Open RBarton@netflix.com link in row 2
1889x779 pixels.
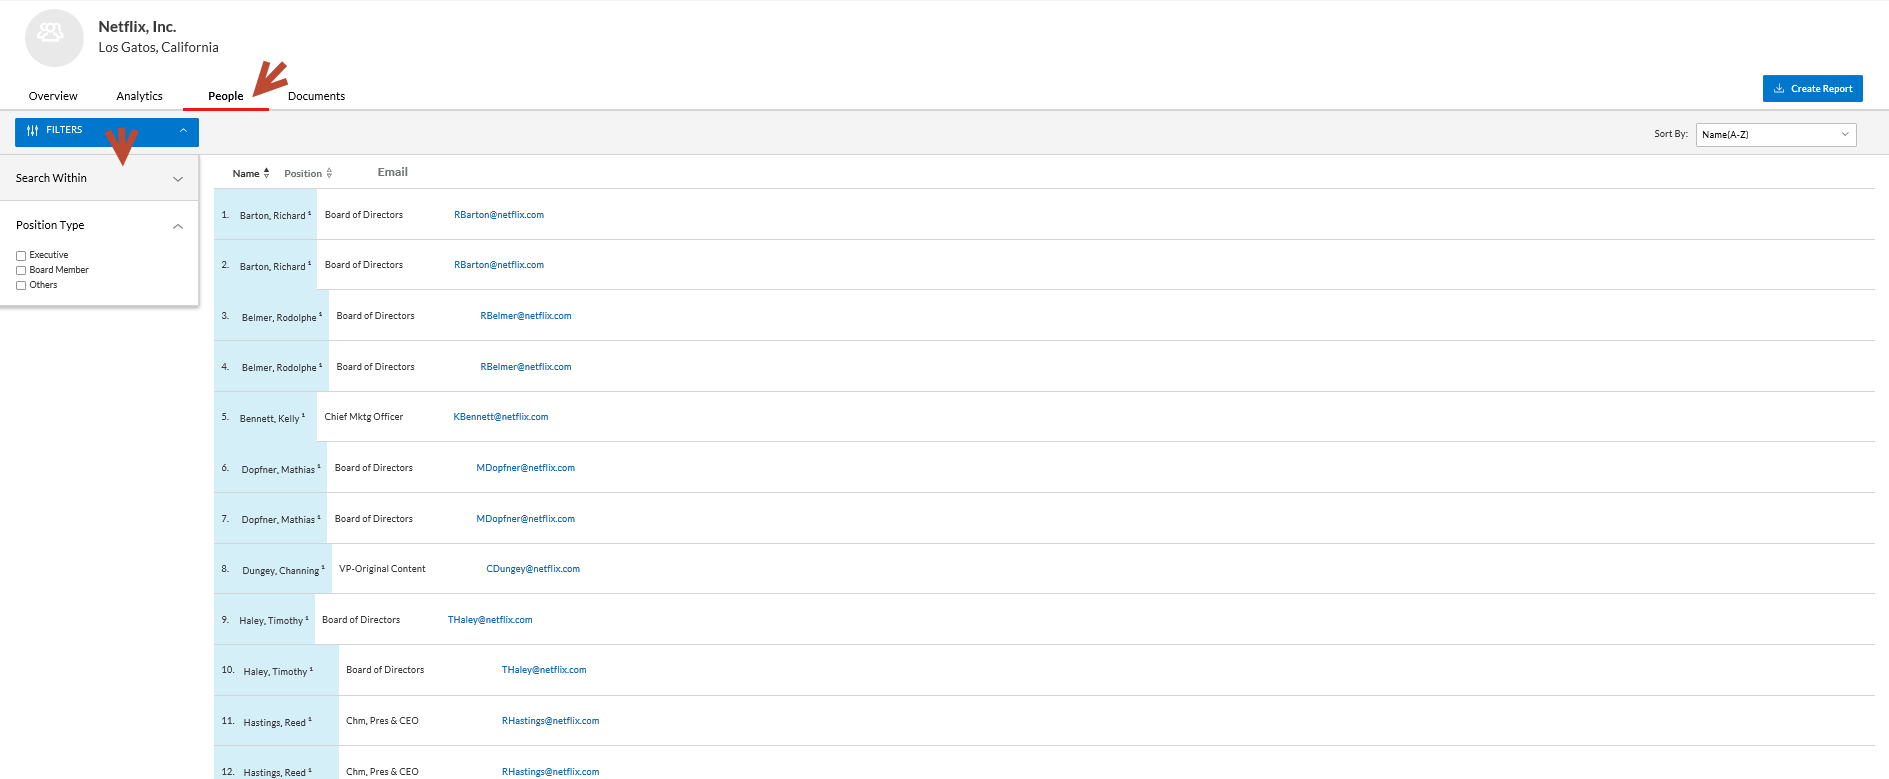point(499,265)
